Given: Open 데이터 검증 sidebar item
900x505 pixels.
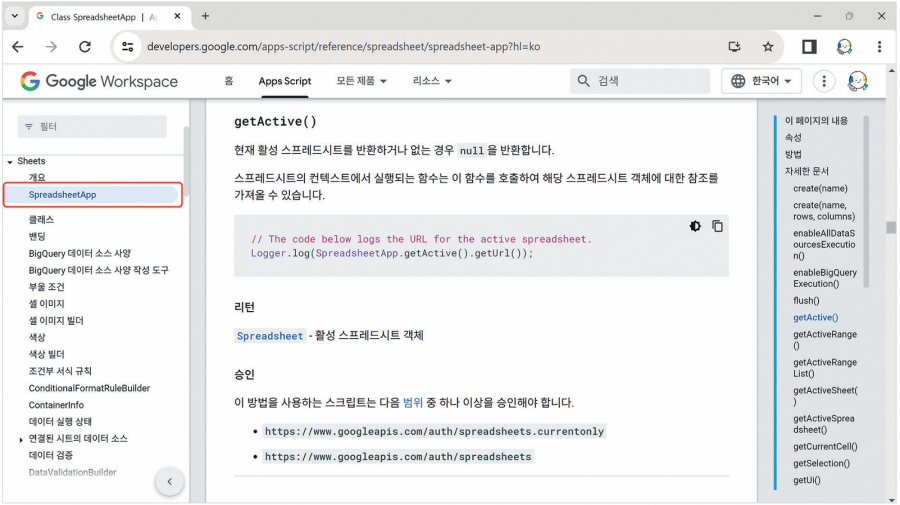Looking at the screenshot, I should click(x=51, y=455).
